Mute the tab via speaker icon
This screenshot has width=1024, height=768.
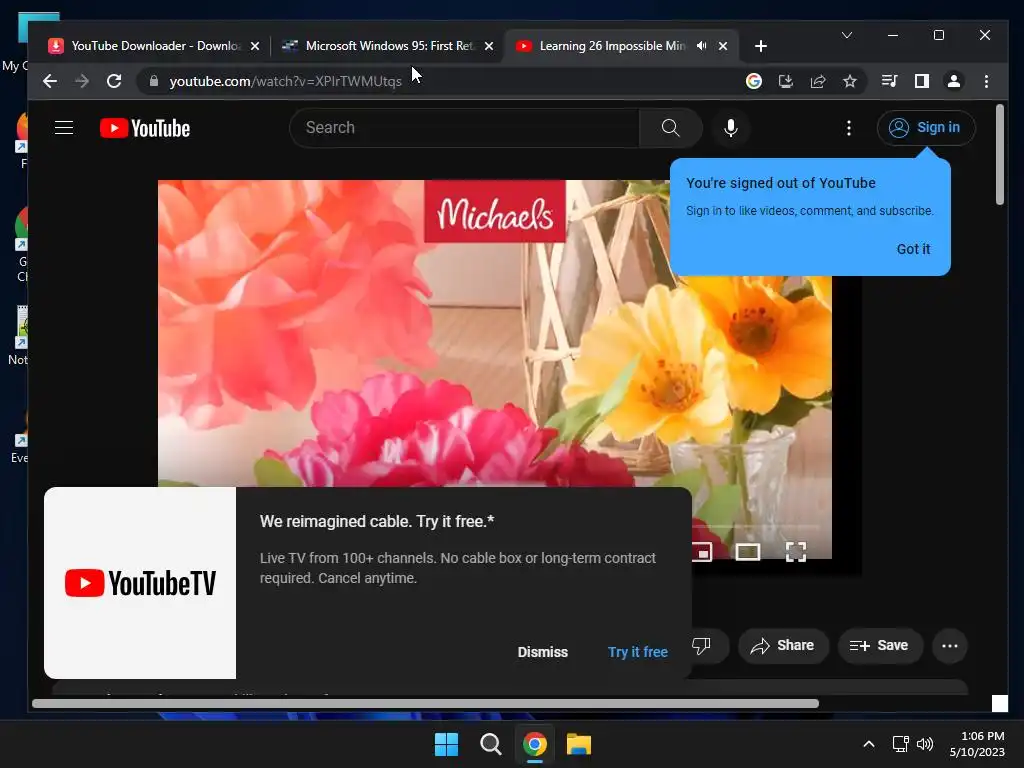point(701,46)
